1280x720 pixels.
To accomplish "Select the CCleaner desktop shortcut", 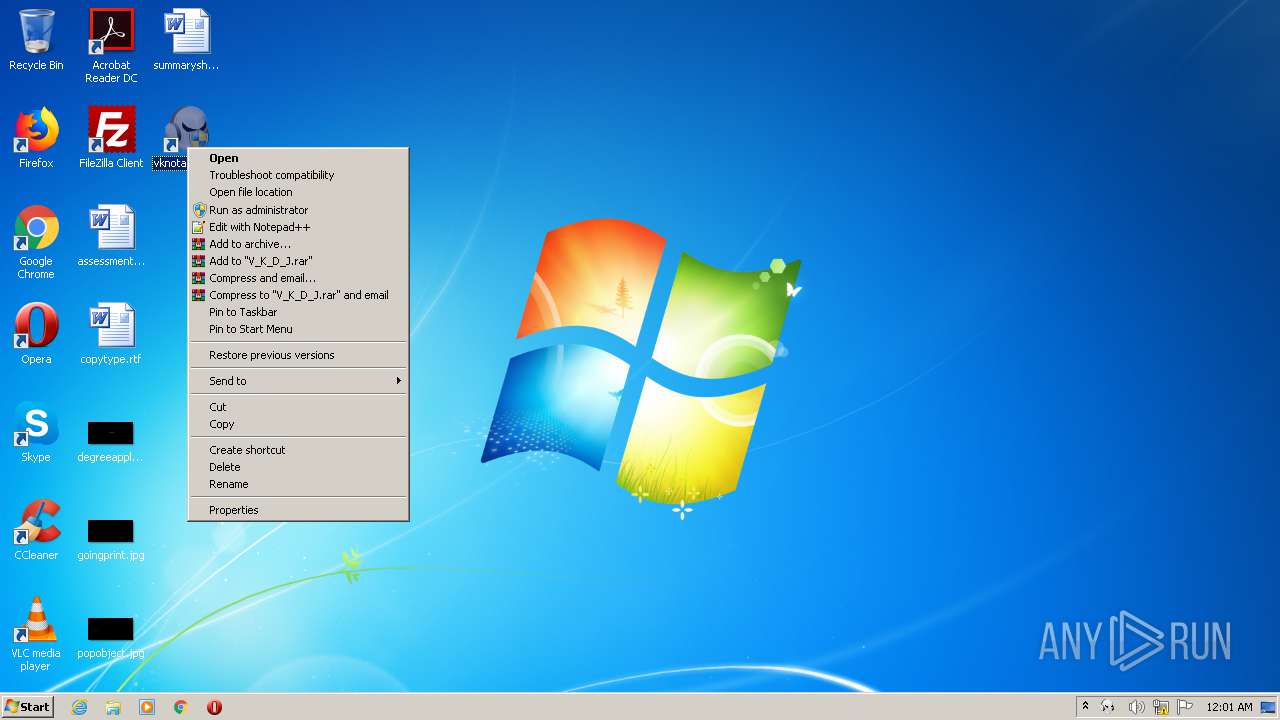I will (36, 530).
